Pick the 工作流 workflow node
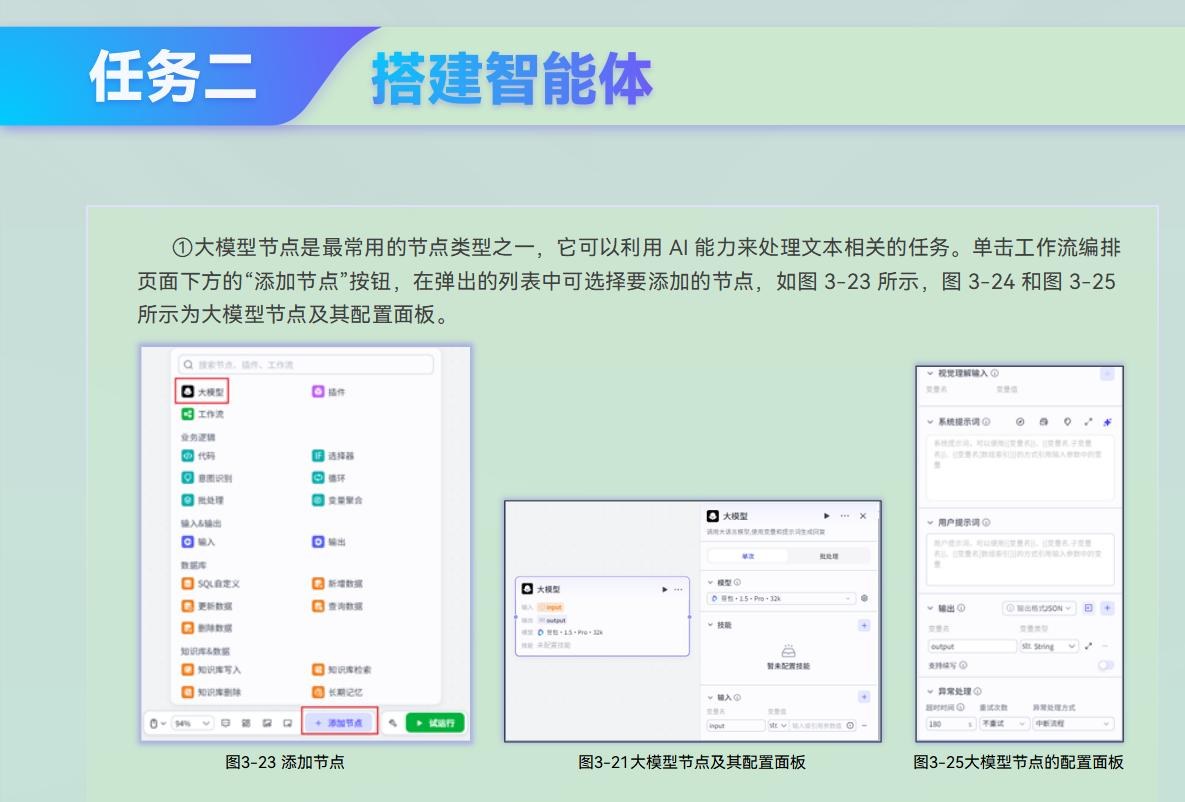1185x802 pixels. pos(203,414)
